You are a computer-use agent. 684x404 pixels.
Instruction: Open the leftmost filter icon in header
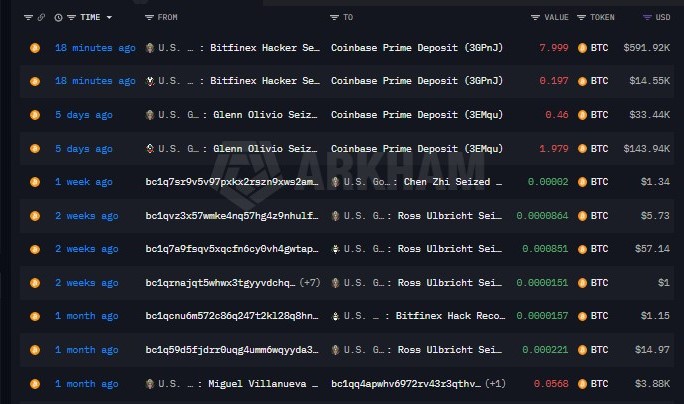click(28, 17)
